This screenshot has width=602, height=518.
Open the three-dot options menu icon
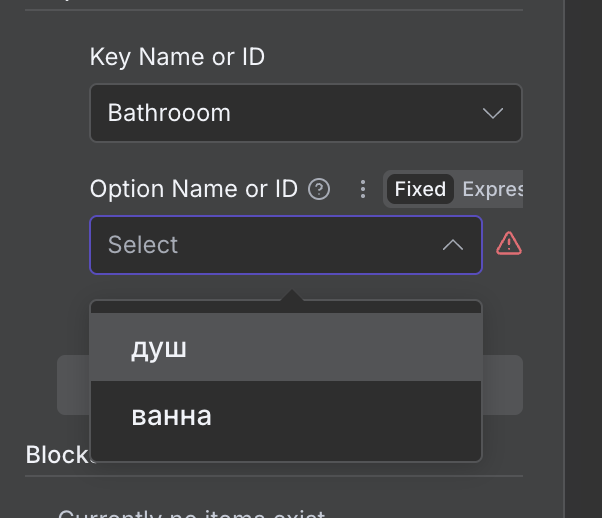(x=363, y=189)
